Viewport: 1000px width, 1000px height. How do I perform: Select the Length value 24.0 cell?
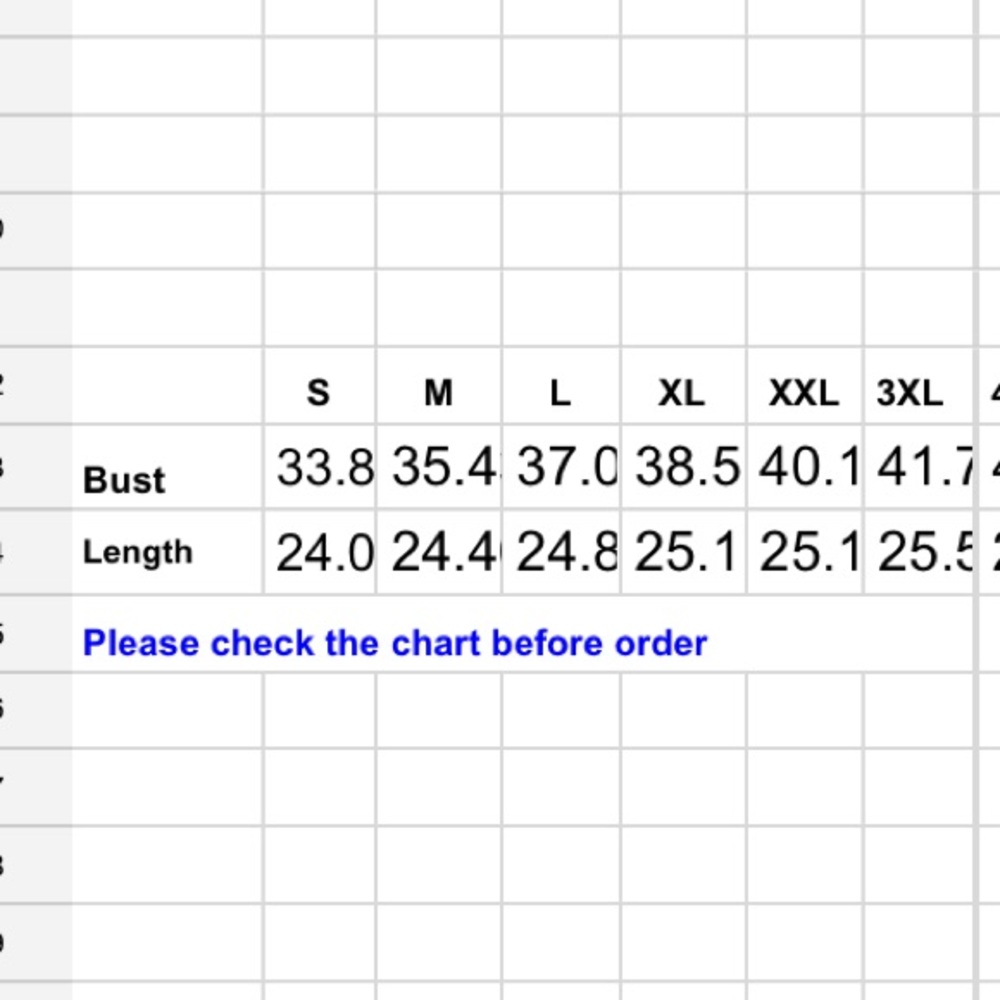(319, 552)
